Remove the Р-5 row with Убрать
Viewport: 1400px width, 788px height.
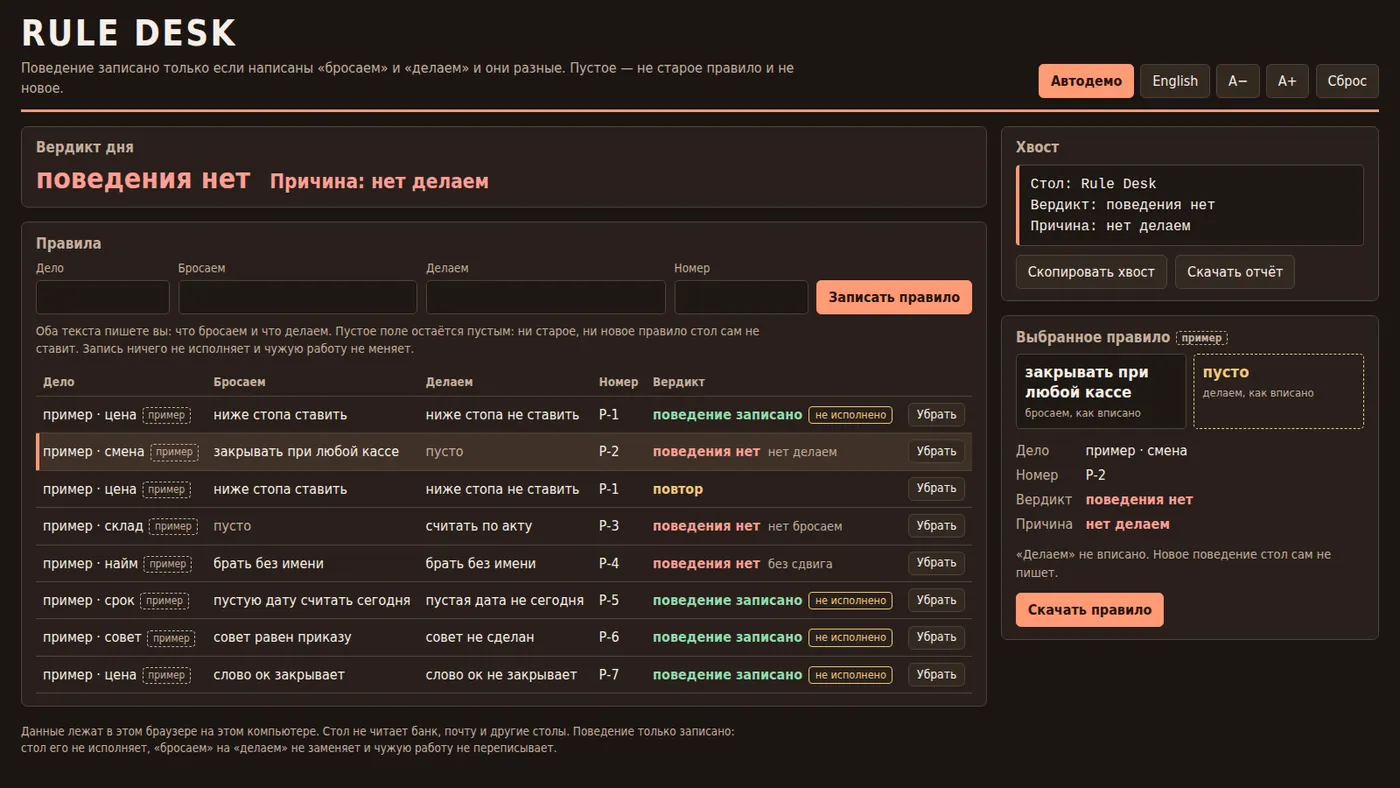(x=937, y=600)
